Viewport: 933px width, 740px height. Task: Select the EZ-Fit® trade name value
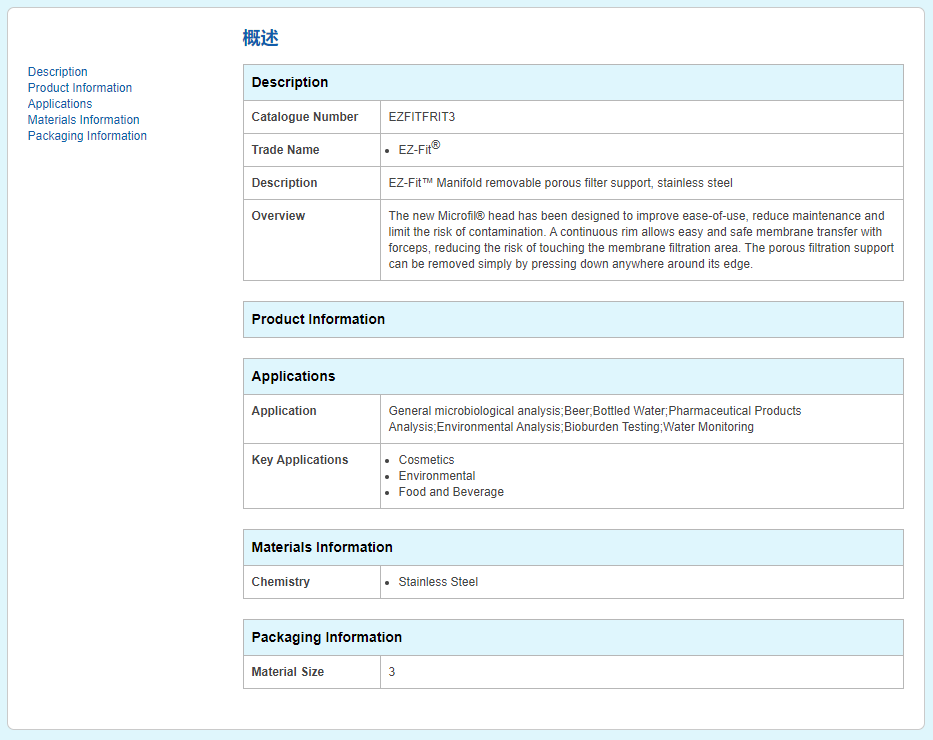[x=419, y=149]
